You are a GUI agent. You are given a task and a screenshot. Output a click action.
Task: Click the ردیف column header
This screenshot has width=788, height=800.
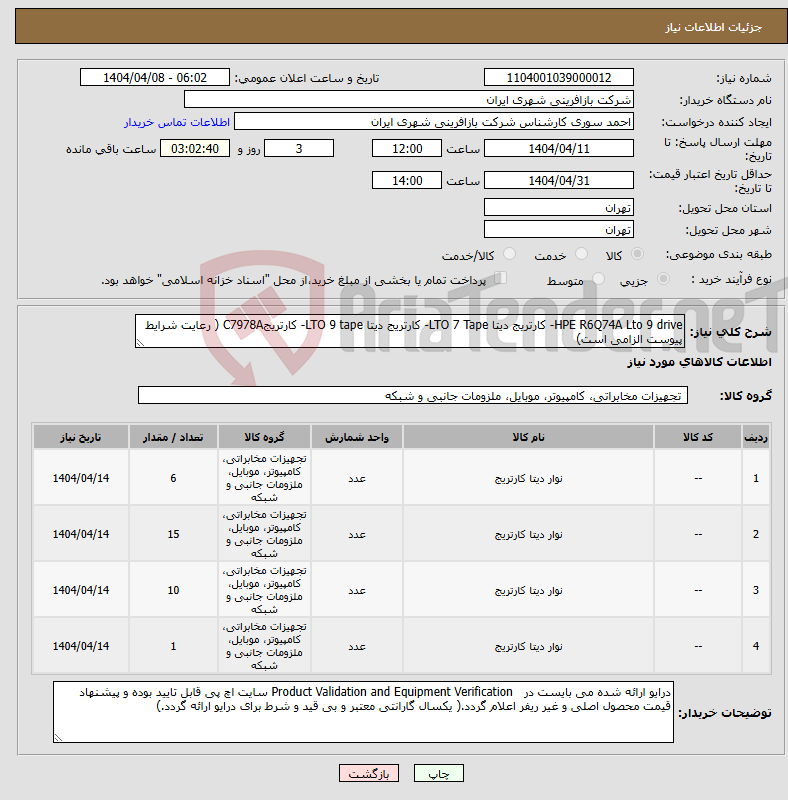click(756, 437)
